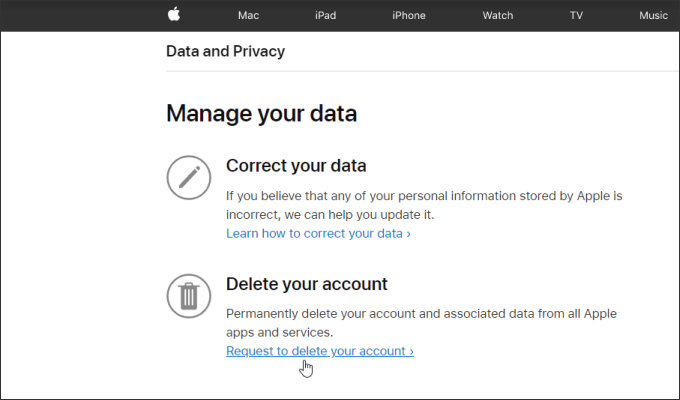This screenshot has width=680, height=400.
Task: Click the Correct your data heading
Action: pos(296,166)
